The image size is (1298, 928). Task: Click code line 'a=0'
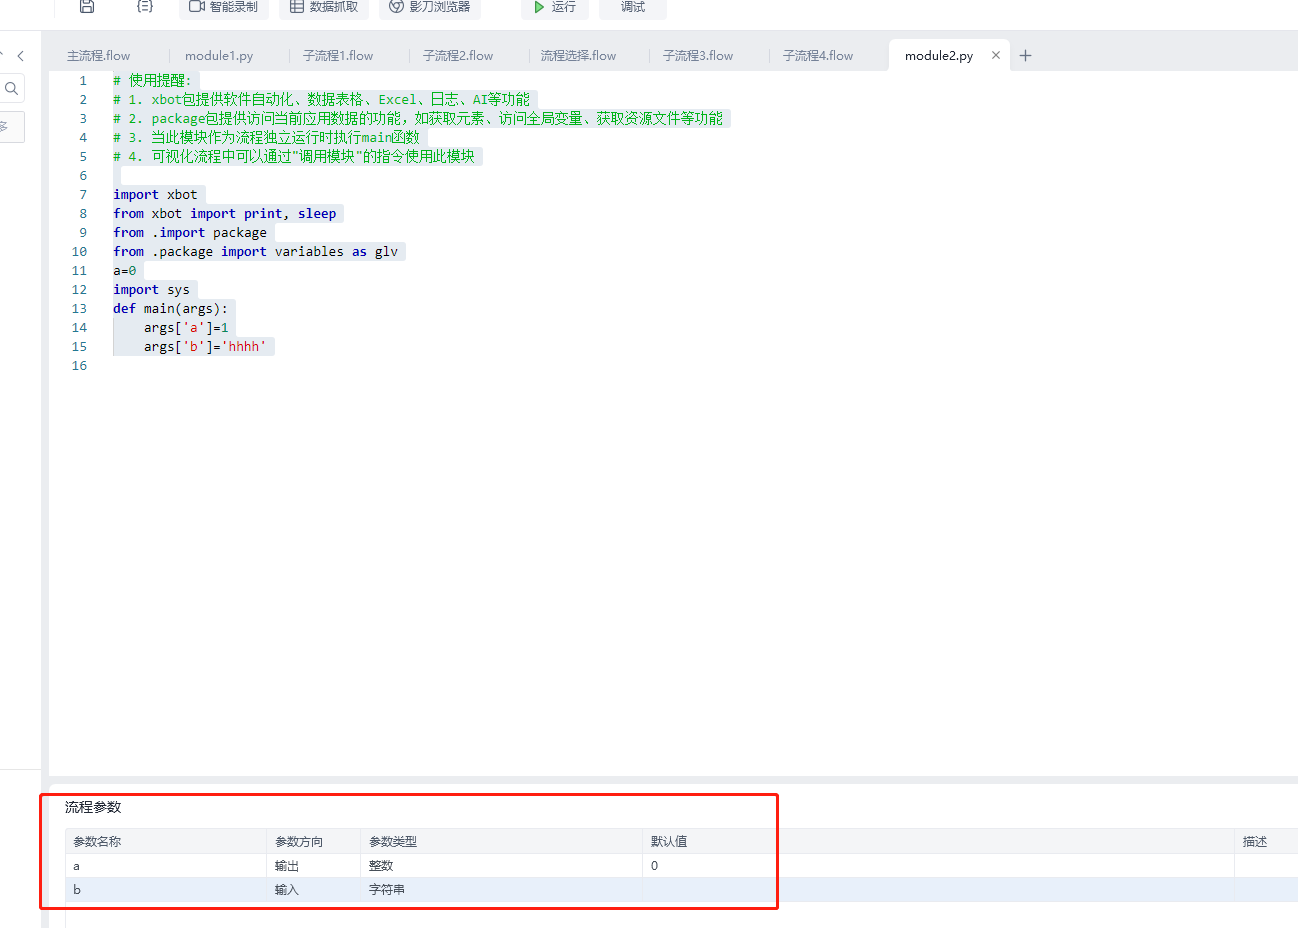coord(125,271)
